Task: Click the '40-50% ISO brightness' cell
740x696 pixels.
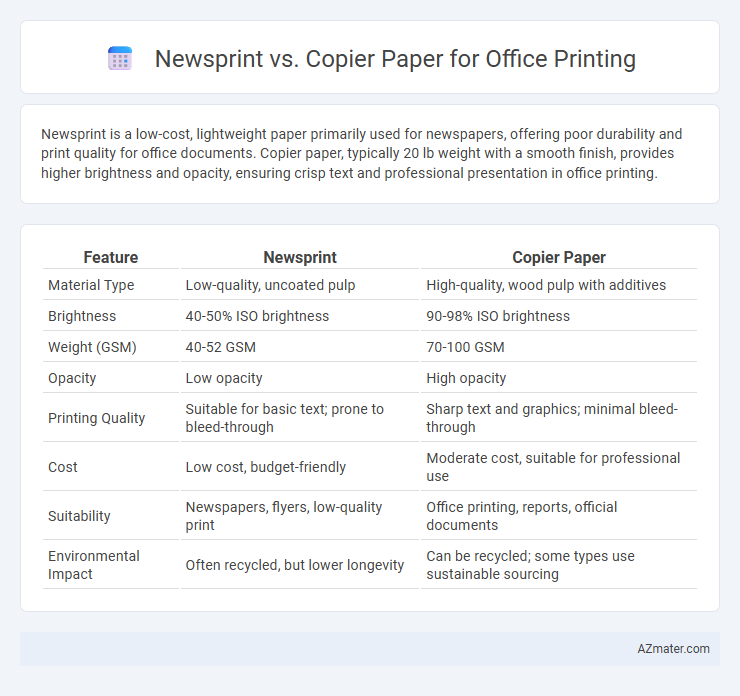Action: (x=300, y=316)
